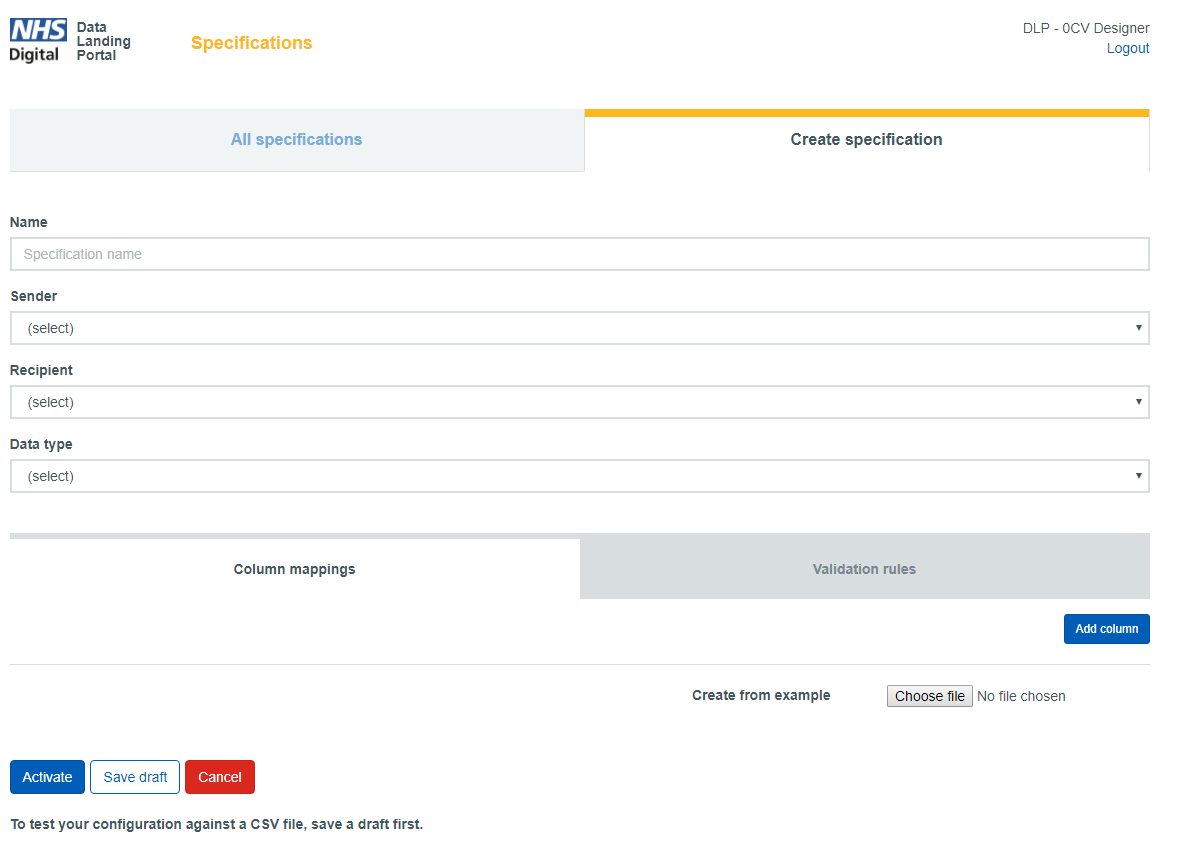Click the Recipient field label
The image size is (1189, 860).
pos(41,370)
